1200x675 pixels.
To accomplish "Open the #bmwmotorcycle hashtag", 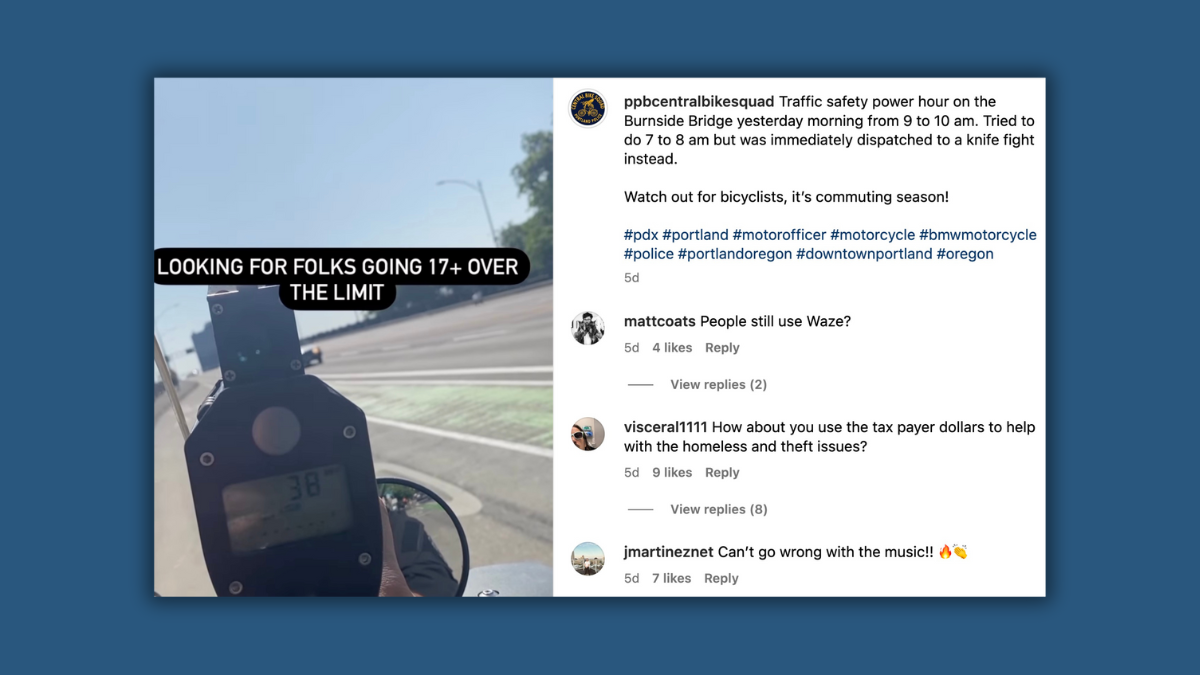I will tap(978, 235).
